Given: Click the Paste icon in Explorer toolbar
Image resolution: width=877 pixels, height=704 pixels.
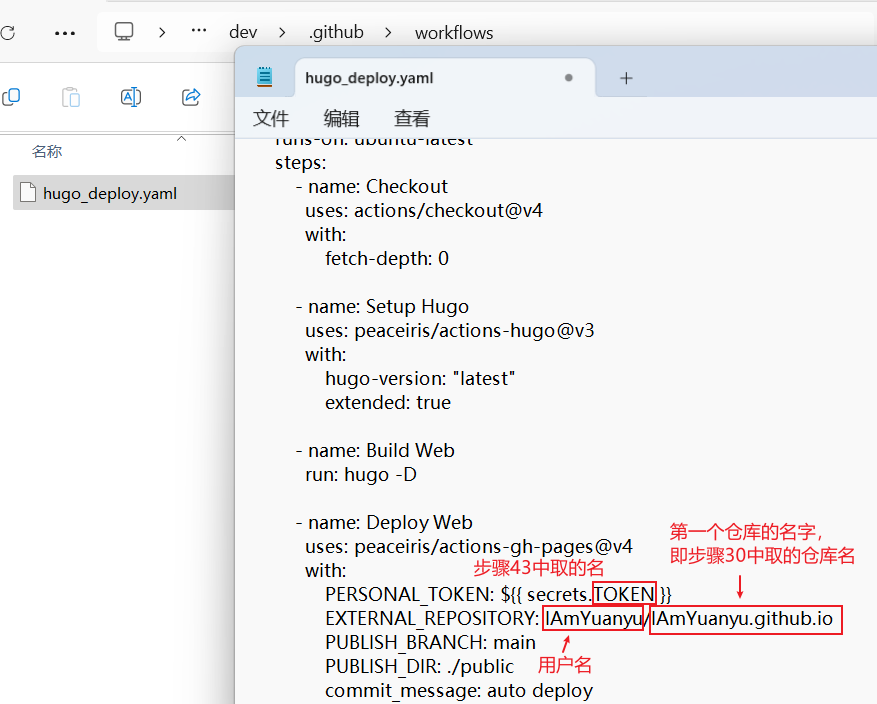Looking at the screenshot, I should 71,97.
